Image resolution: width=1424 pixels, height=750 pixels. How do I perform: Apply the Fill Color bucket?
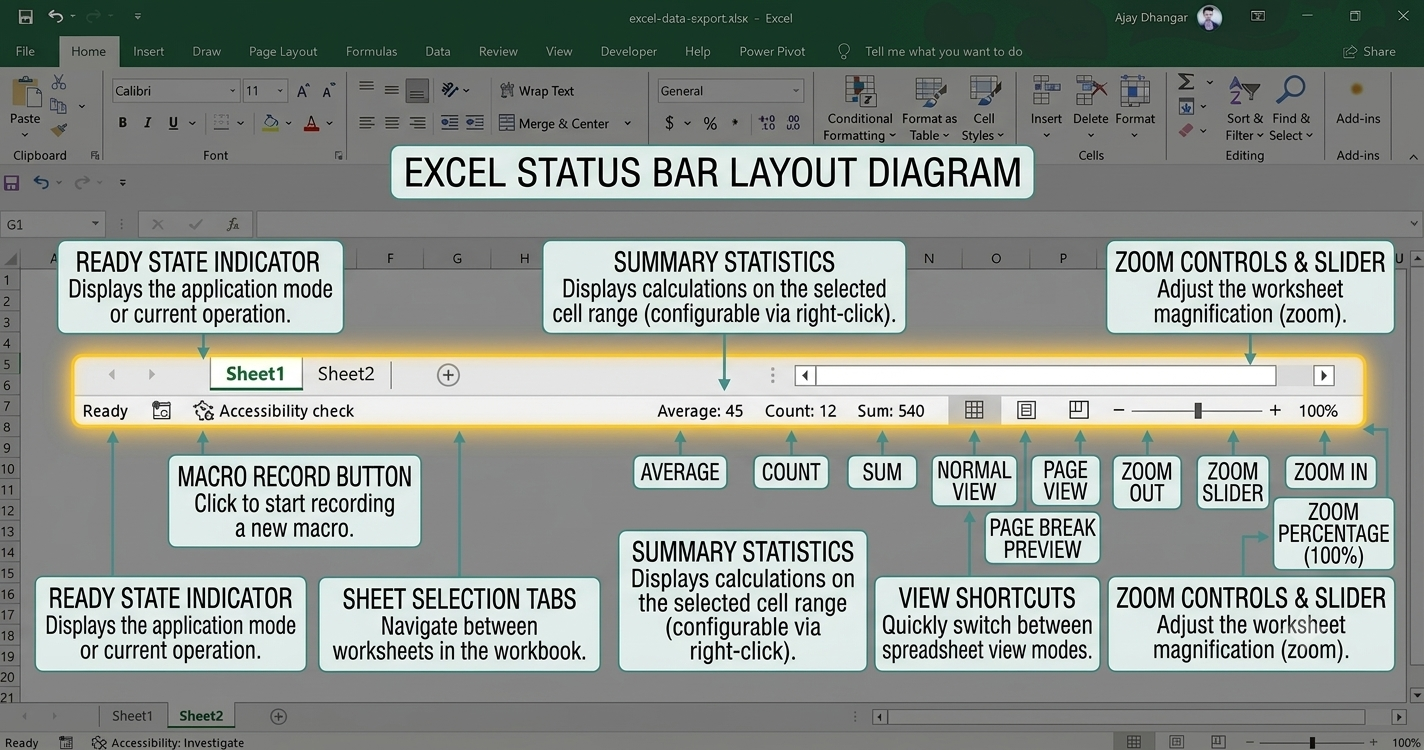tap(270, 123)
